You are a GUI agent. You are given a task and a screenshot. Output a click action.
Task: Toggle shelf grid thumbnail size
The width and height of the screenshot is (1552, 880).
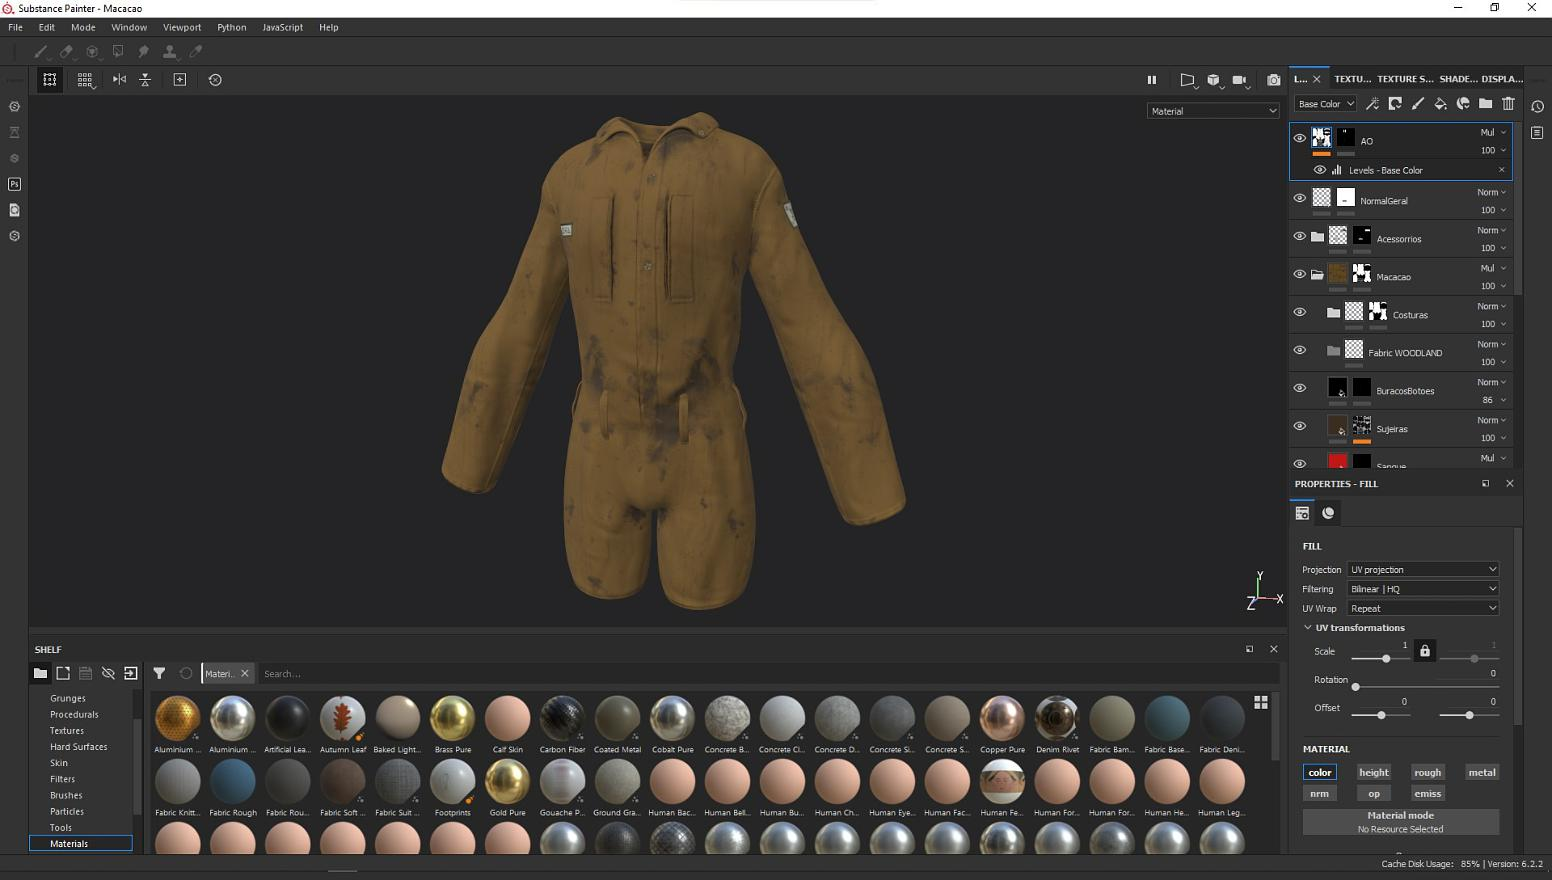coord(1261,702)
